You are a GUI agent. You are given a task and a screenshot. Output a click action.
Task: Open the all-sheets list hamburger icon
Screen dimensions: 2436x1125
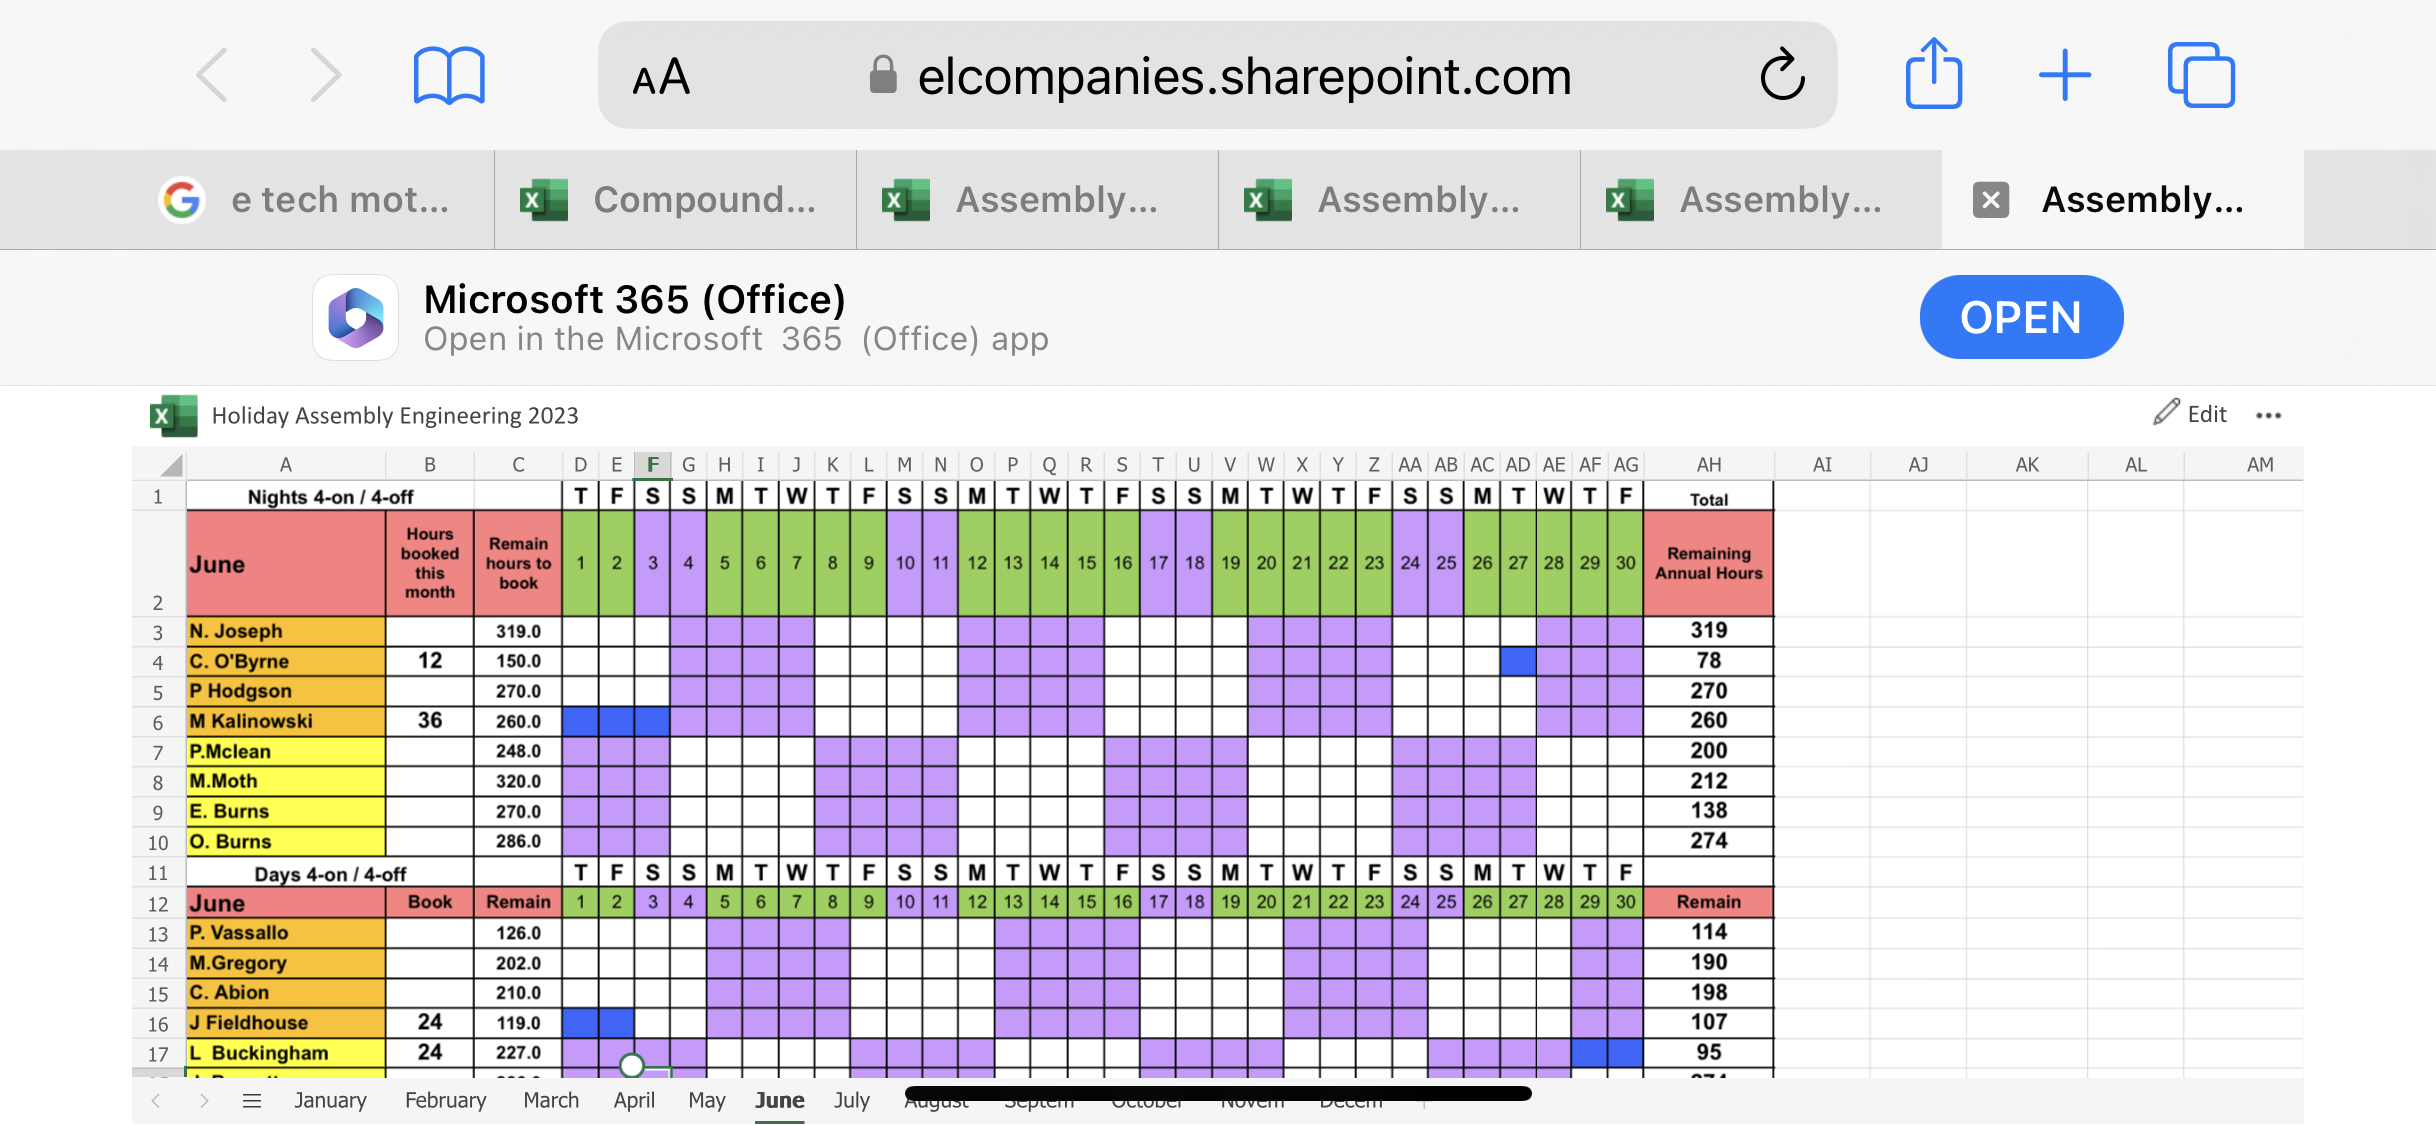point(252,1101)
